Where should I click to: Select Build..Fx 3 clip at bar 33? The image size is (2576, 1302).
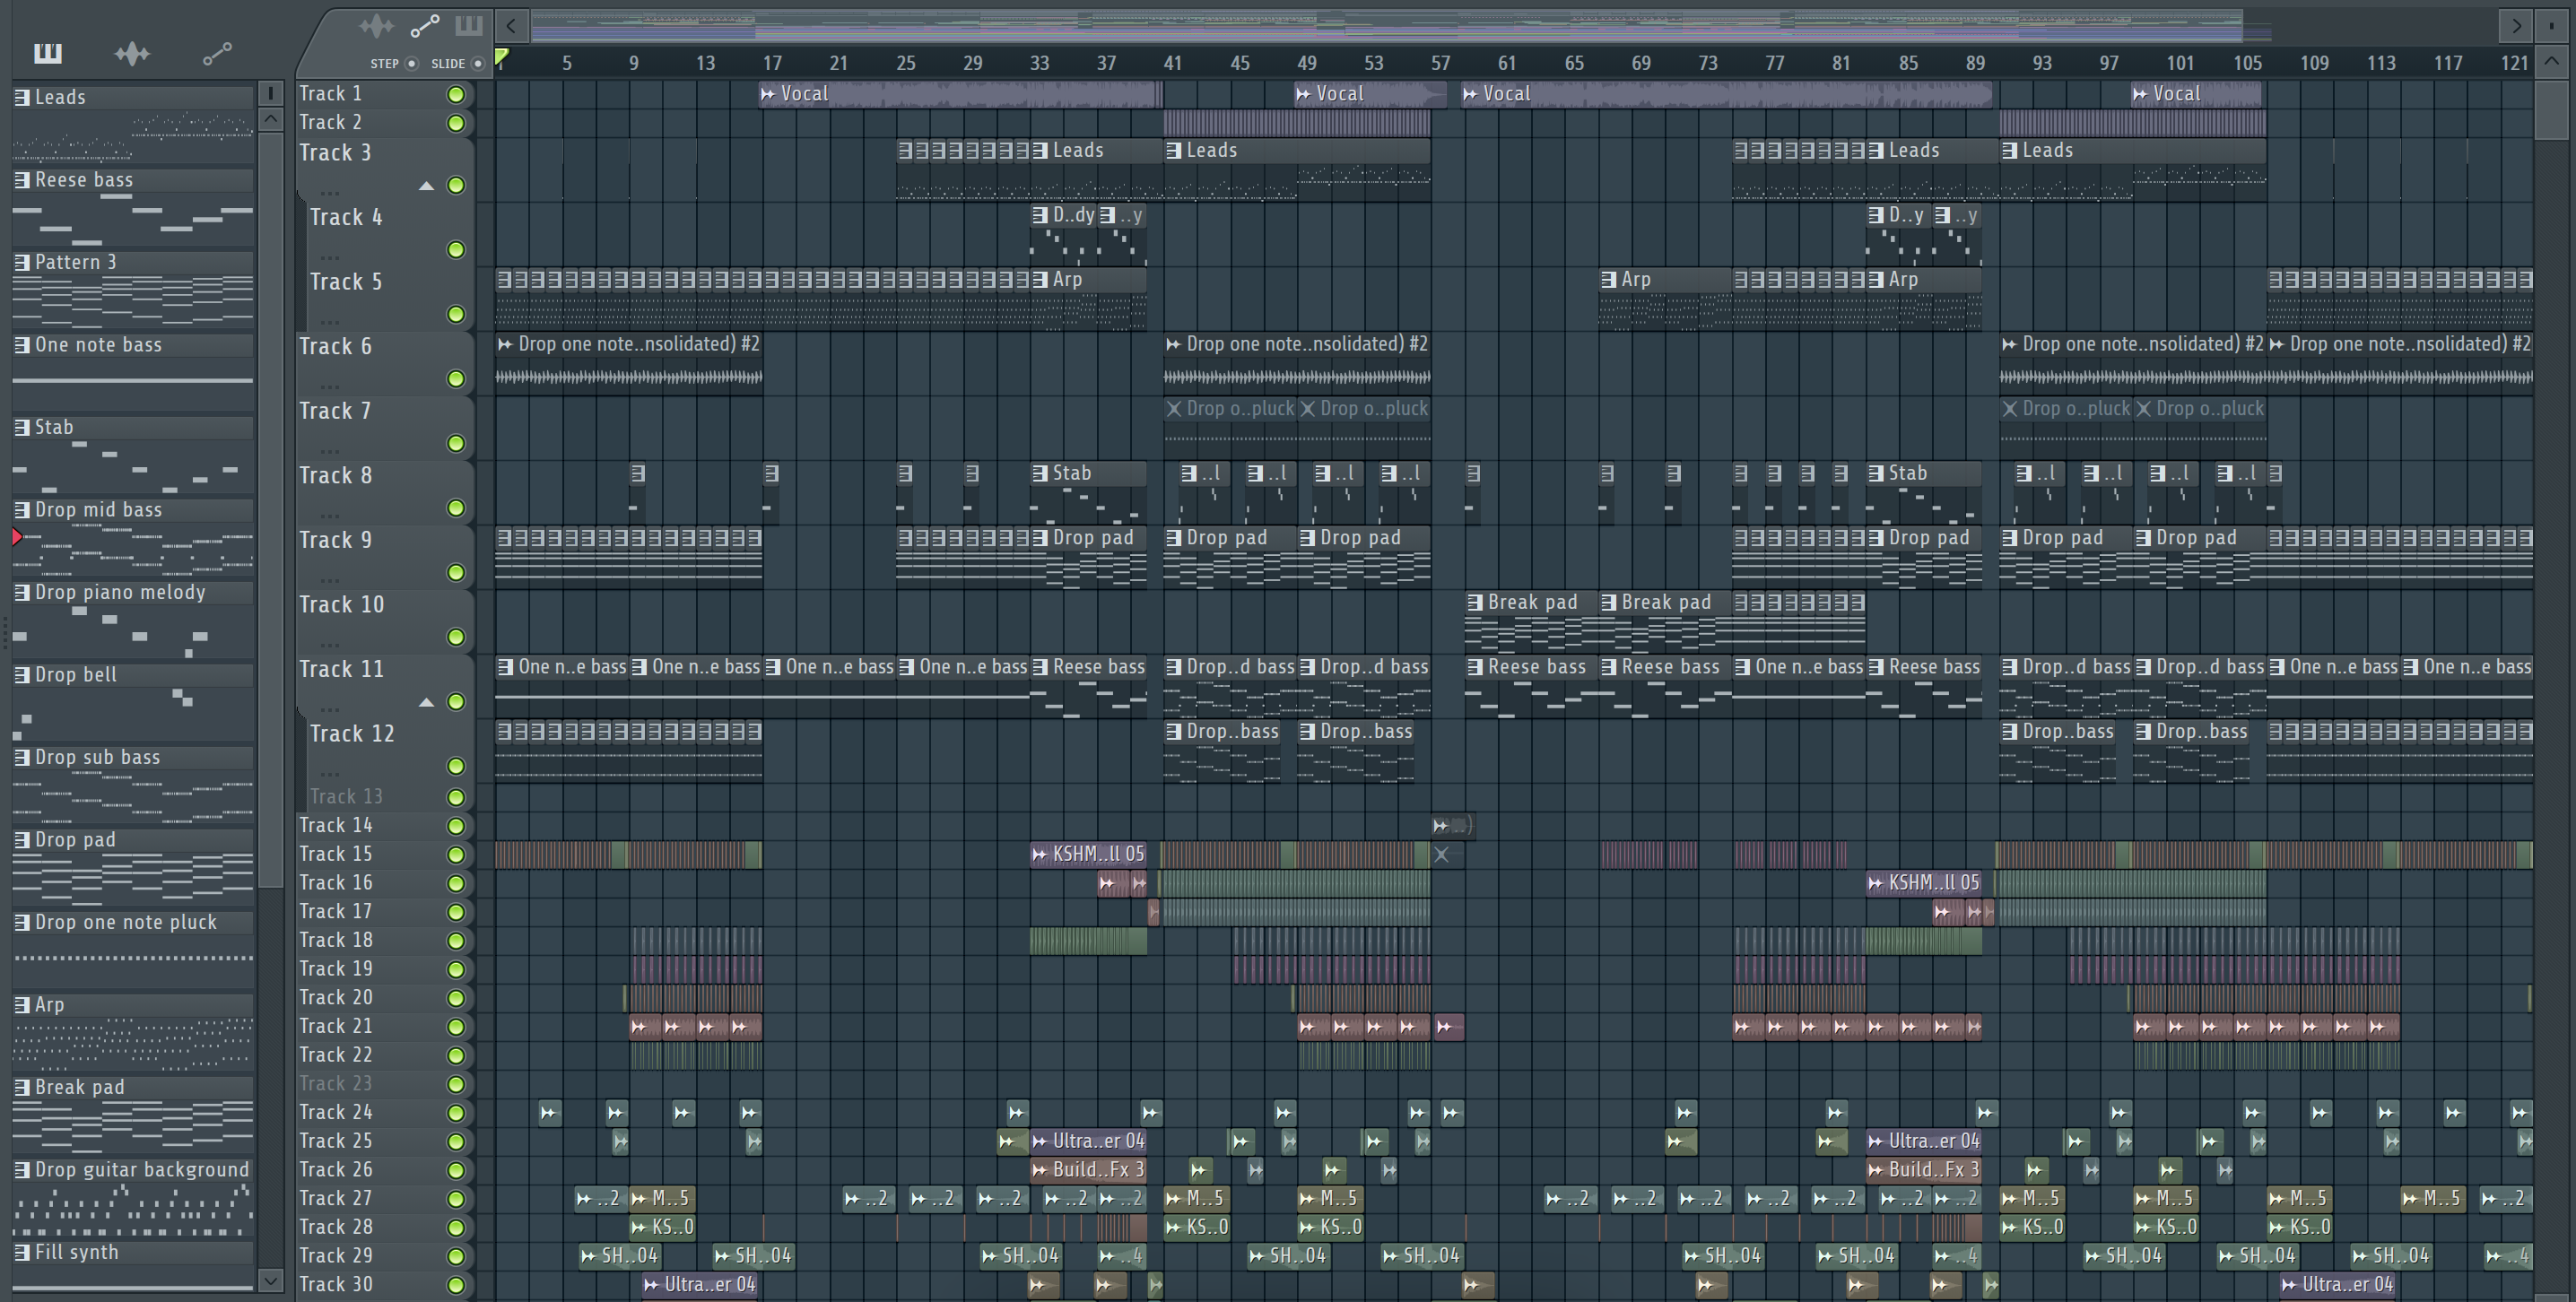tap(1088, 1169)
